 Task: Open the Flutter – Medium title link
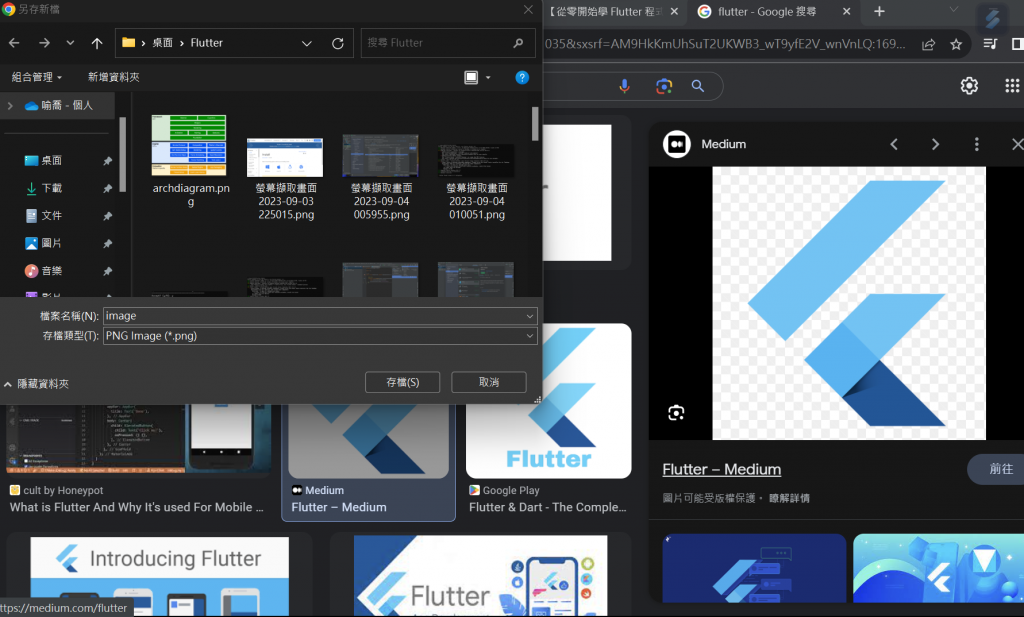tap(721, 469)
